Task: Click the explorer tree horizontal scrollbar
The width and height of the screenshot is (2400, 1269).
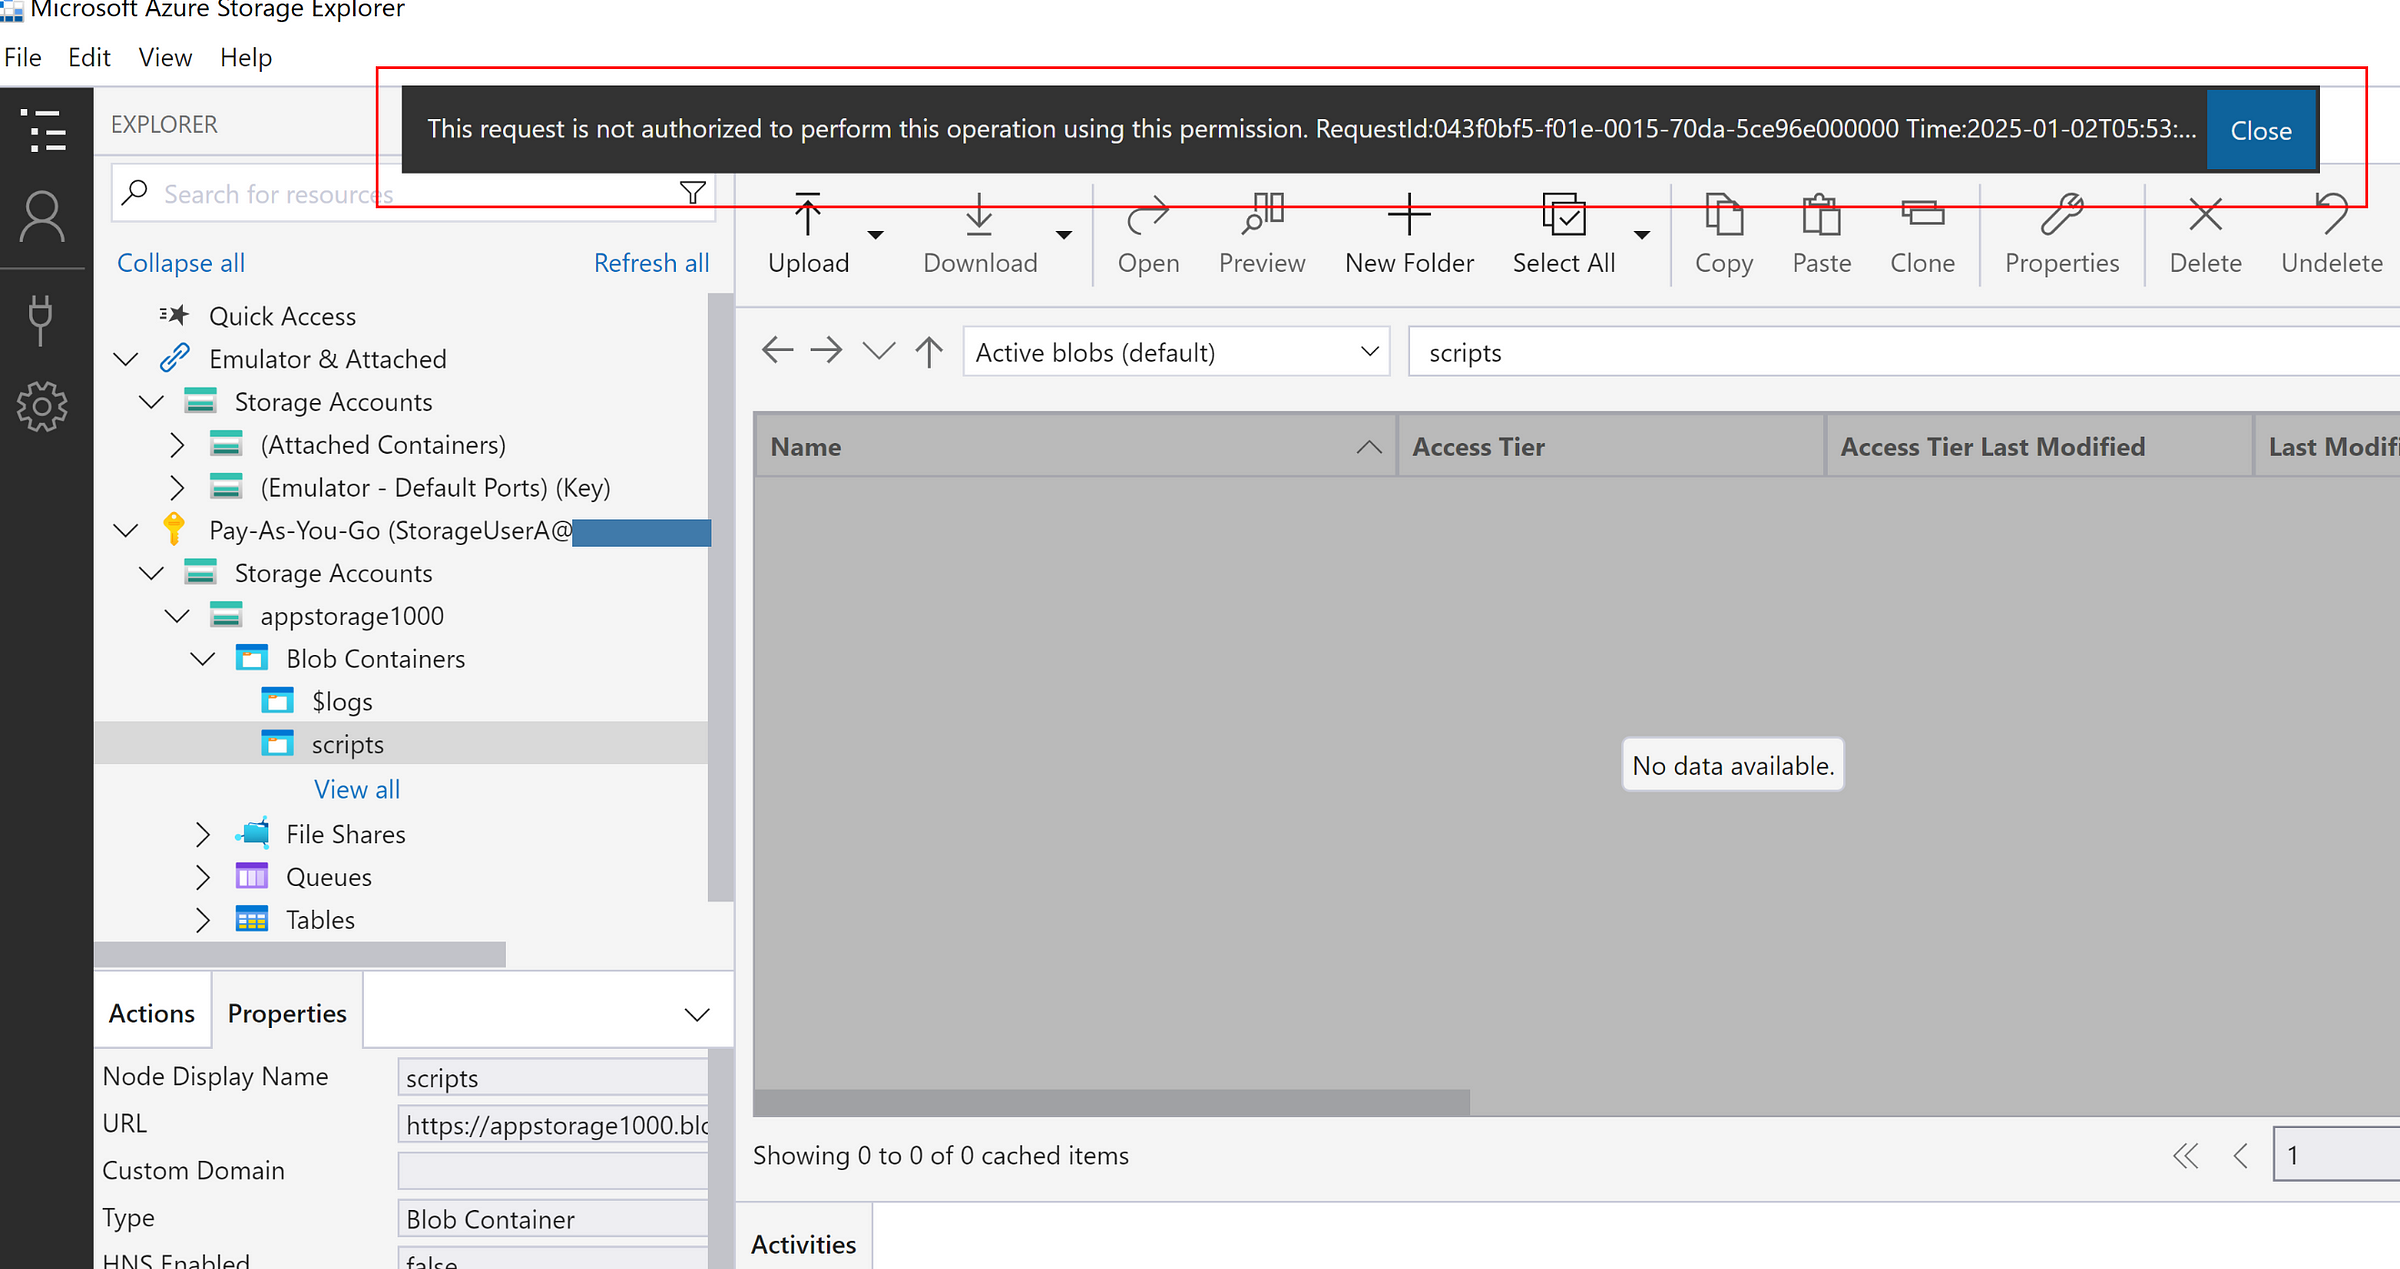Action: (x=300, y=954)
